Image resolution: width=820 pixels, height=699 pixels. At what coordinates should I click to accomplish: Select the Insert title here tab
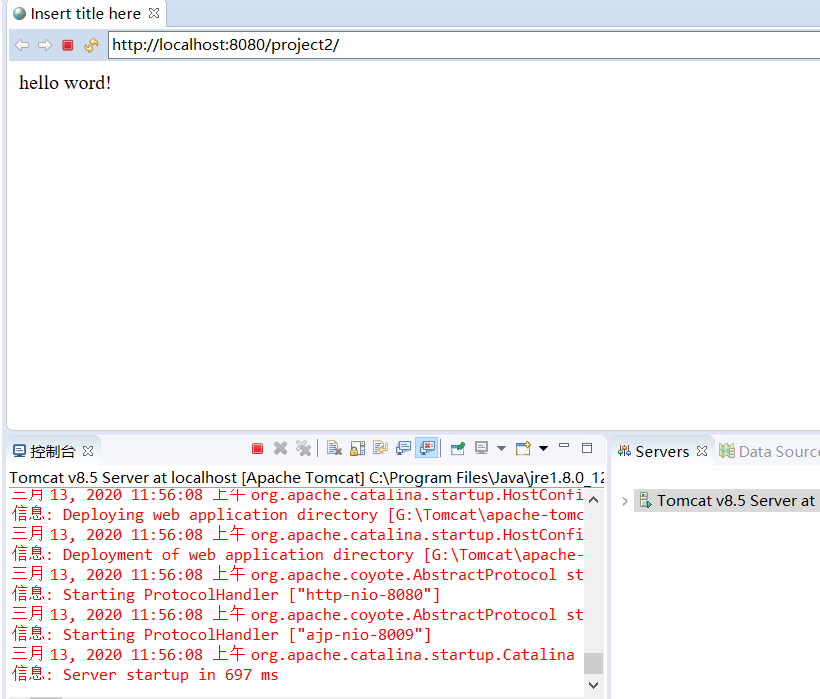pyautogui.click(x=85, y=14)
